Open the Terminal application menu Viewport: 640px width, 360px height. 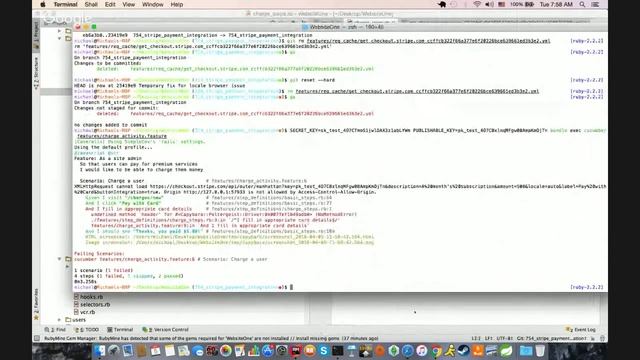pos(65,4)
